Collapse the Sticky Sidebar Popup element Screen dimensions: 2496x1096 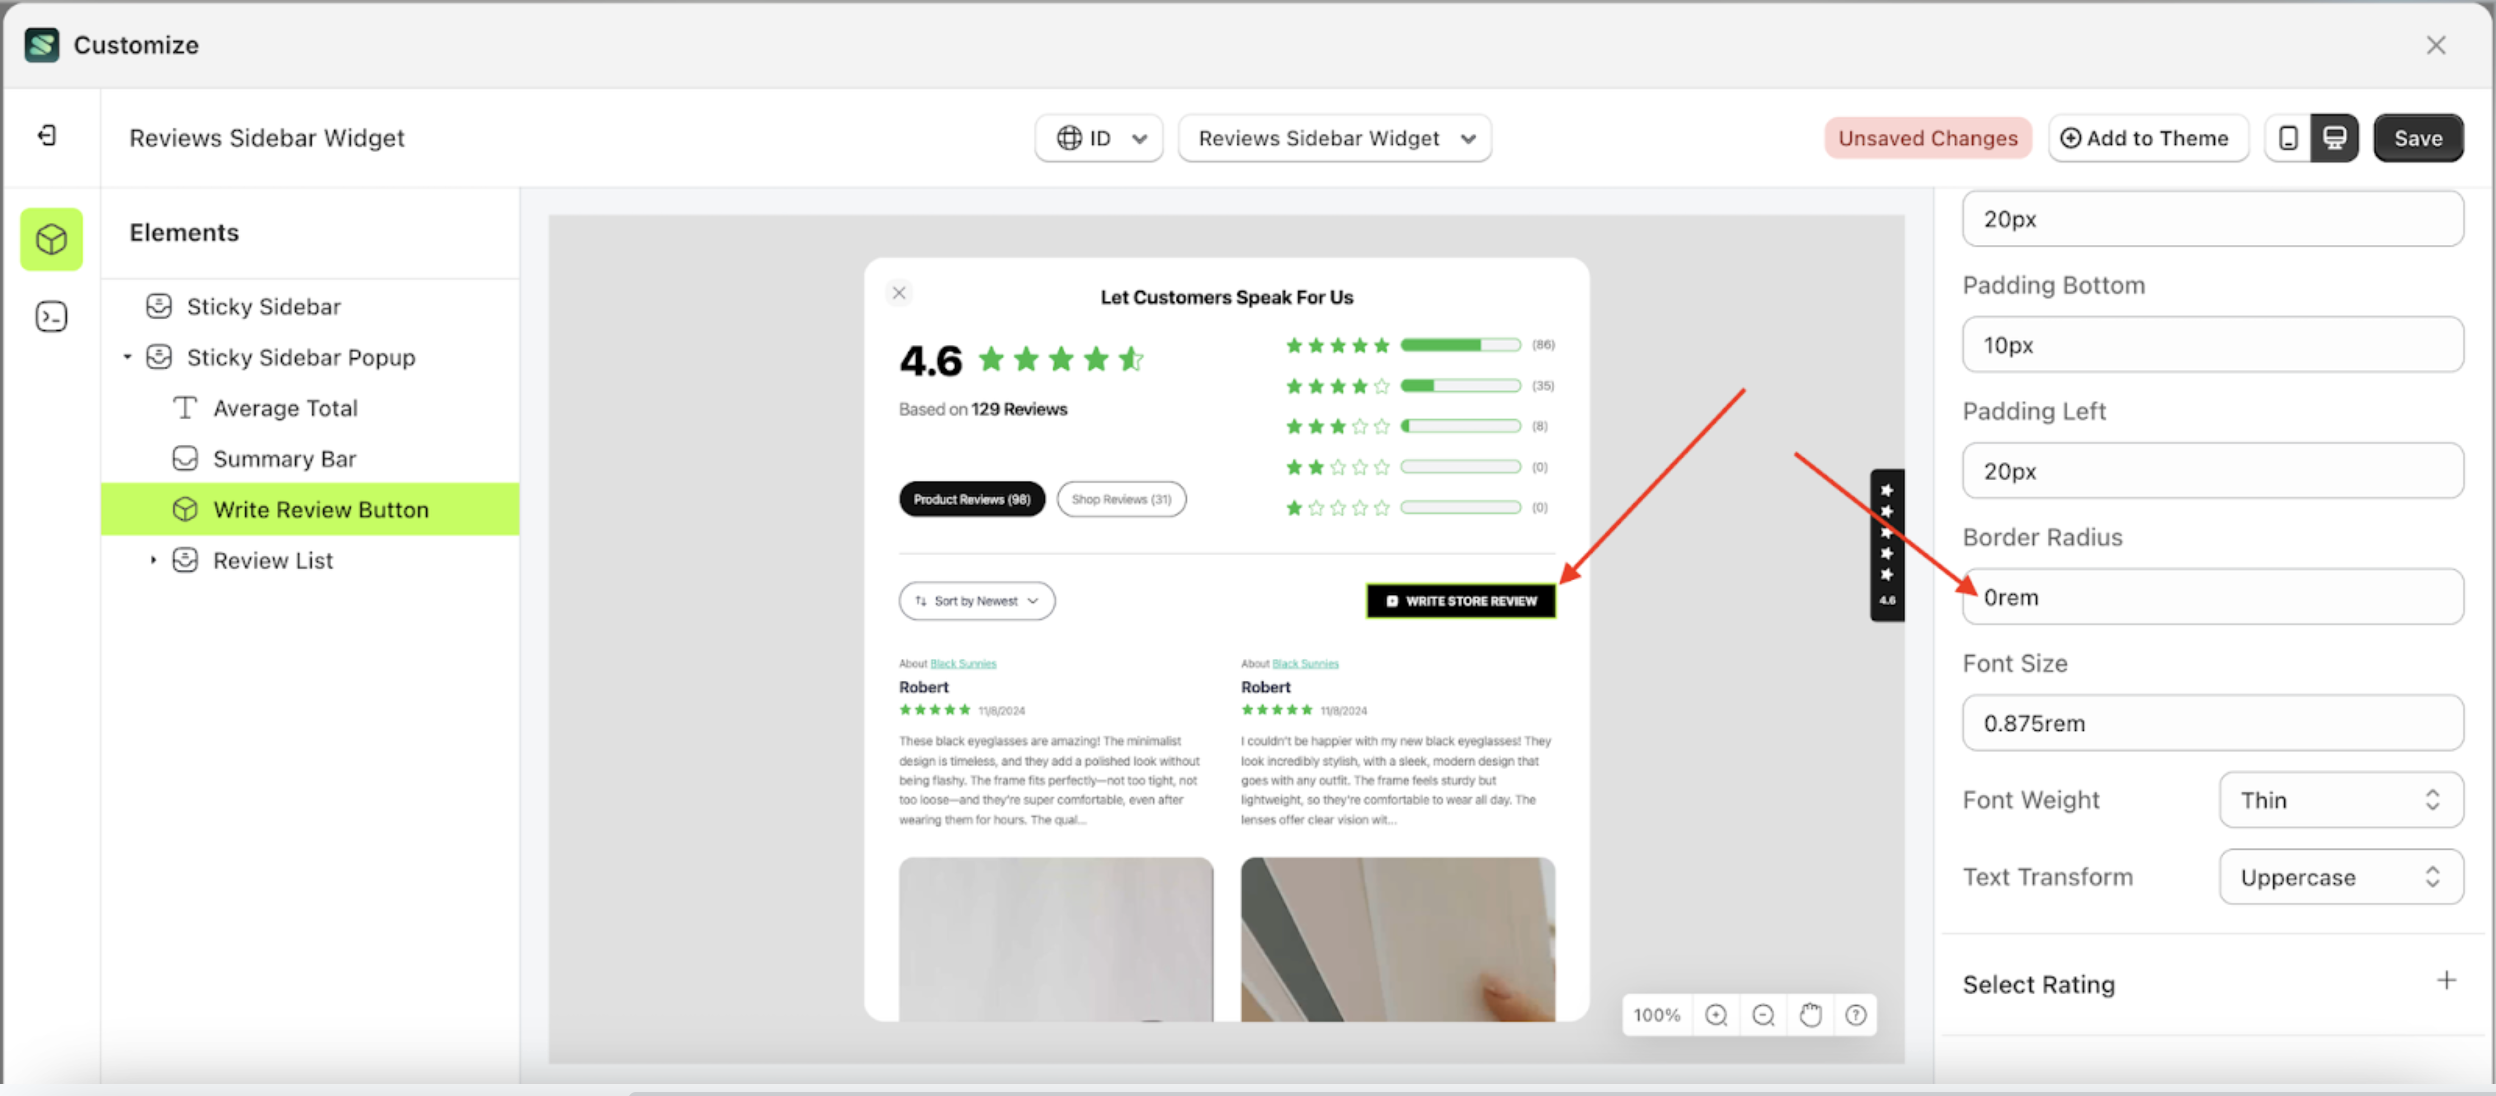(128, 356)
